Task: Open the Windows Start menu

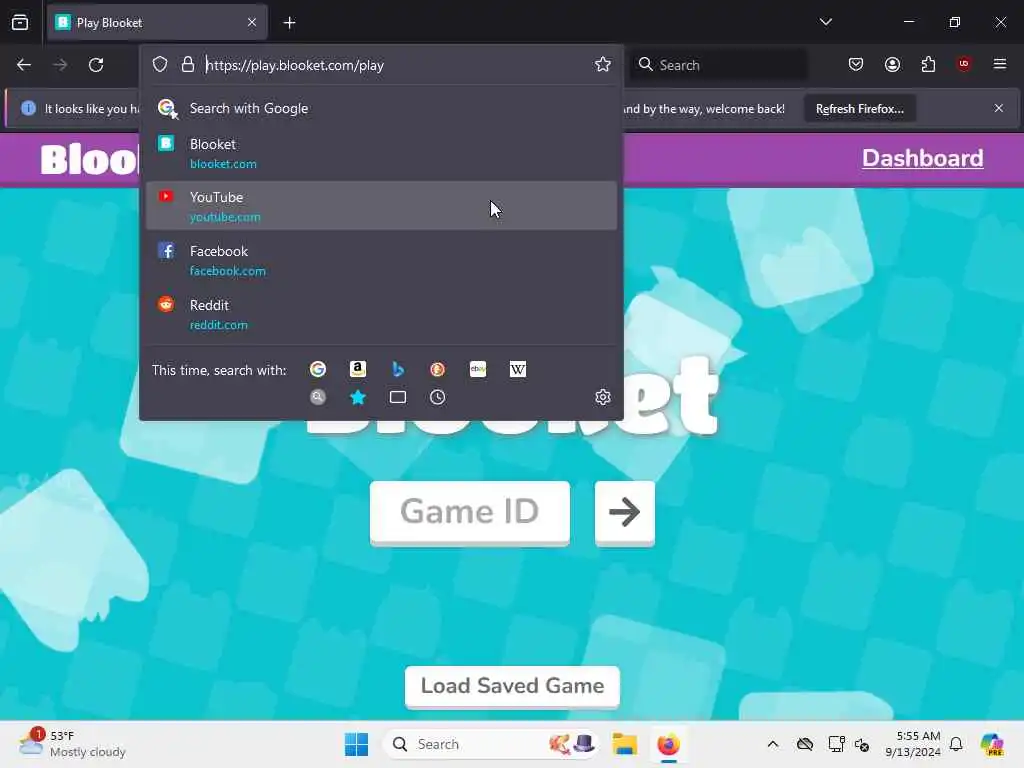Action: [x=357, y=744]
